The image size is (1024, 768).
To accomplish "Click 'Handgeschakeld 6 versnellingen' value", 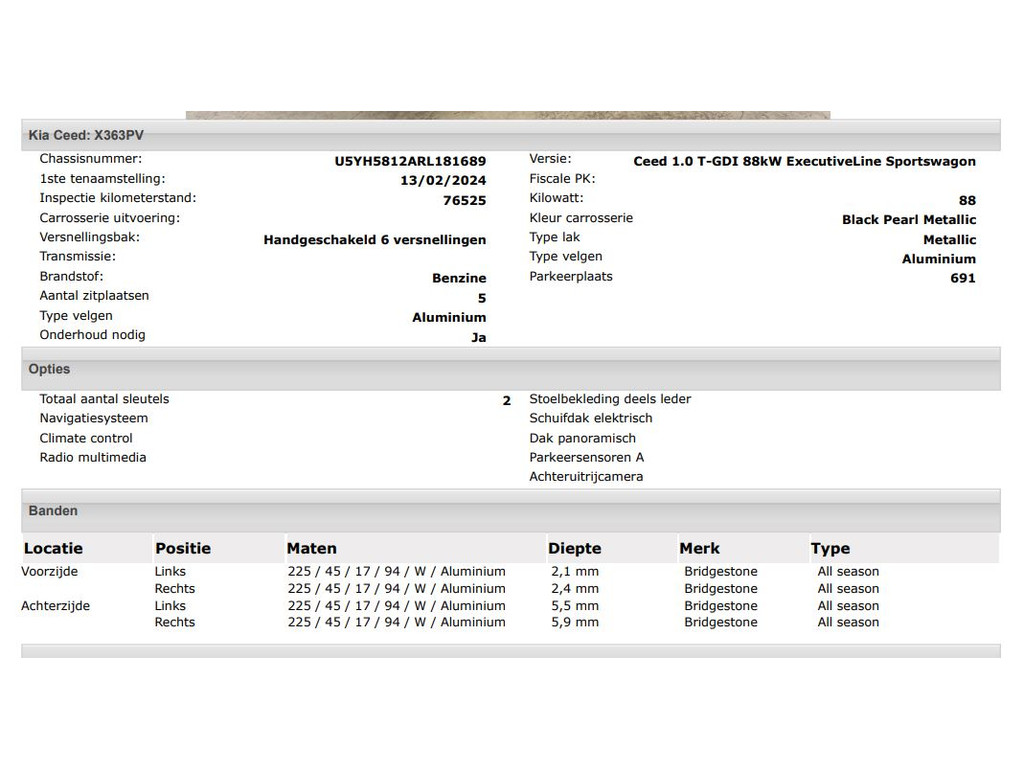I will pos(375,240).
